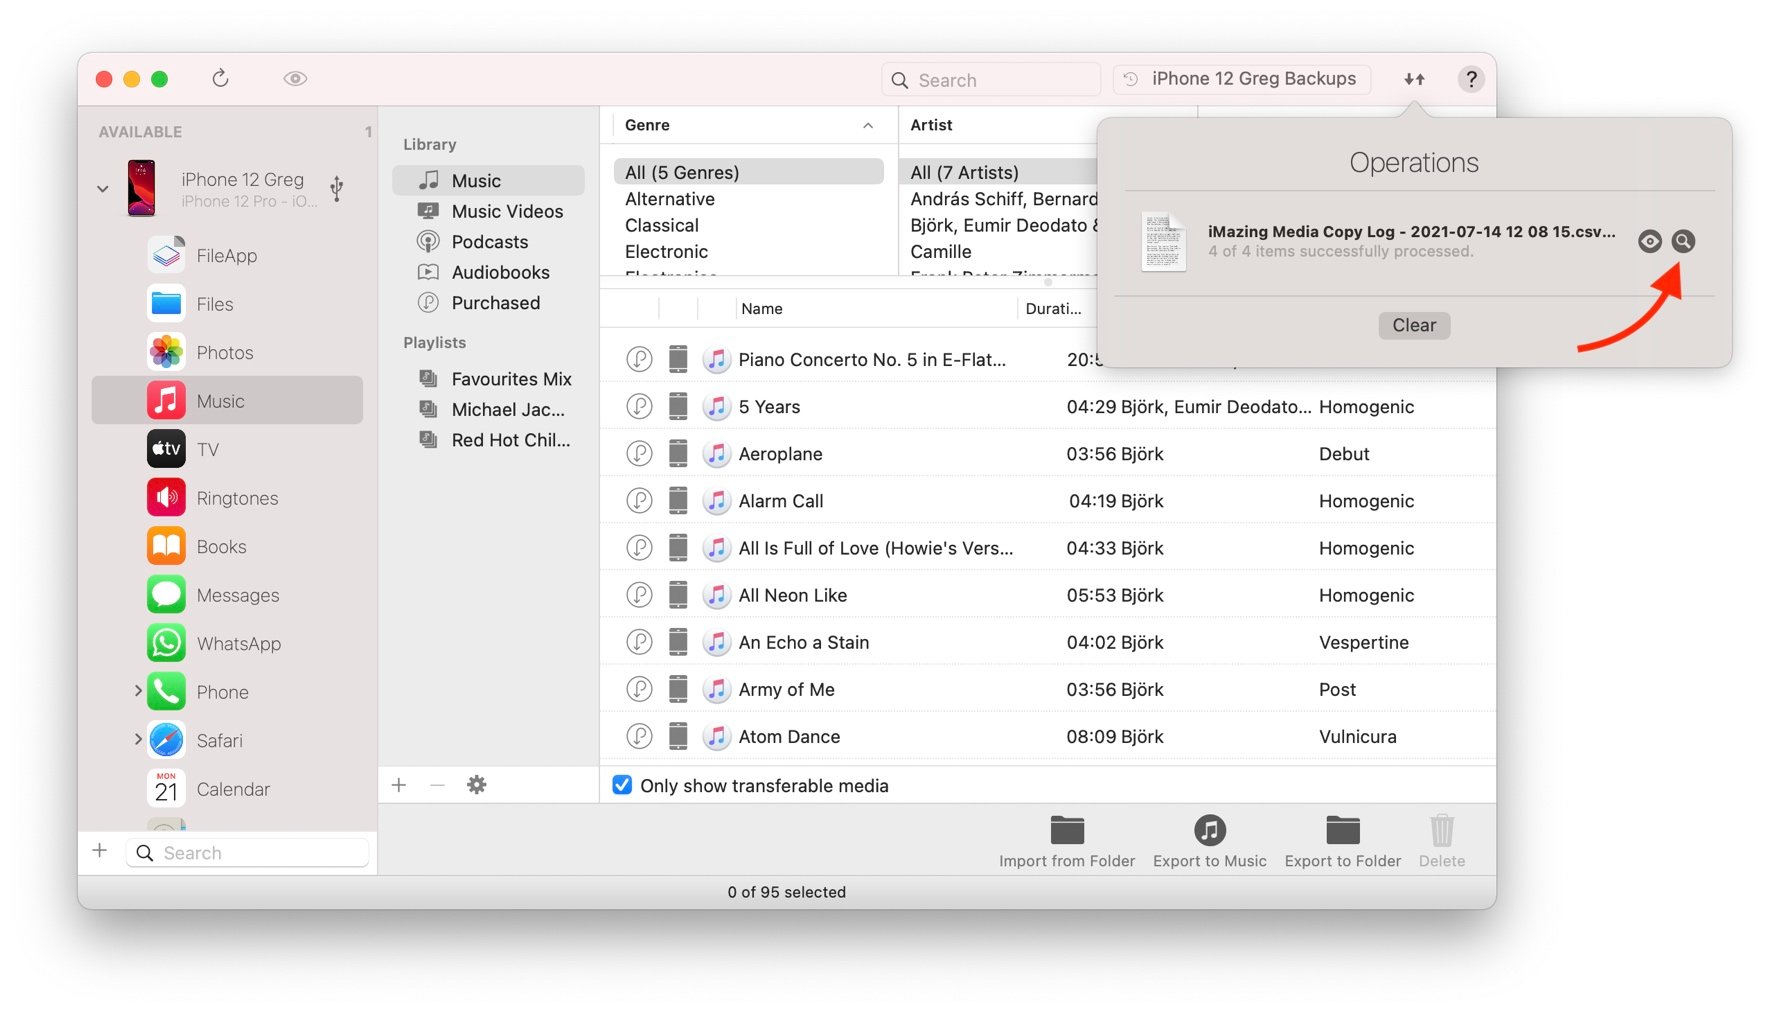
Task: Open Messages in sidebar
Action: (227, 595)
